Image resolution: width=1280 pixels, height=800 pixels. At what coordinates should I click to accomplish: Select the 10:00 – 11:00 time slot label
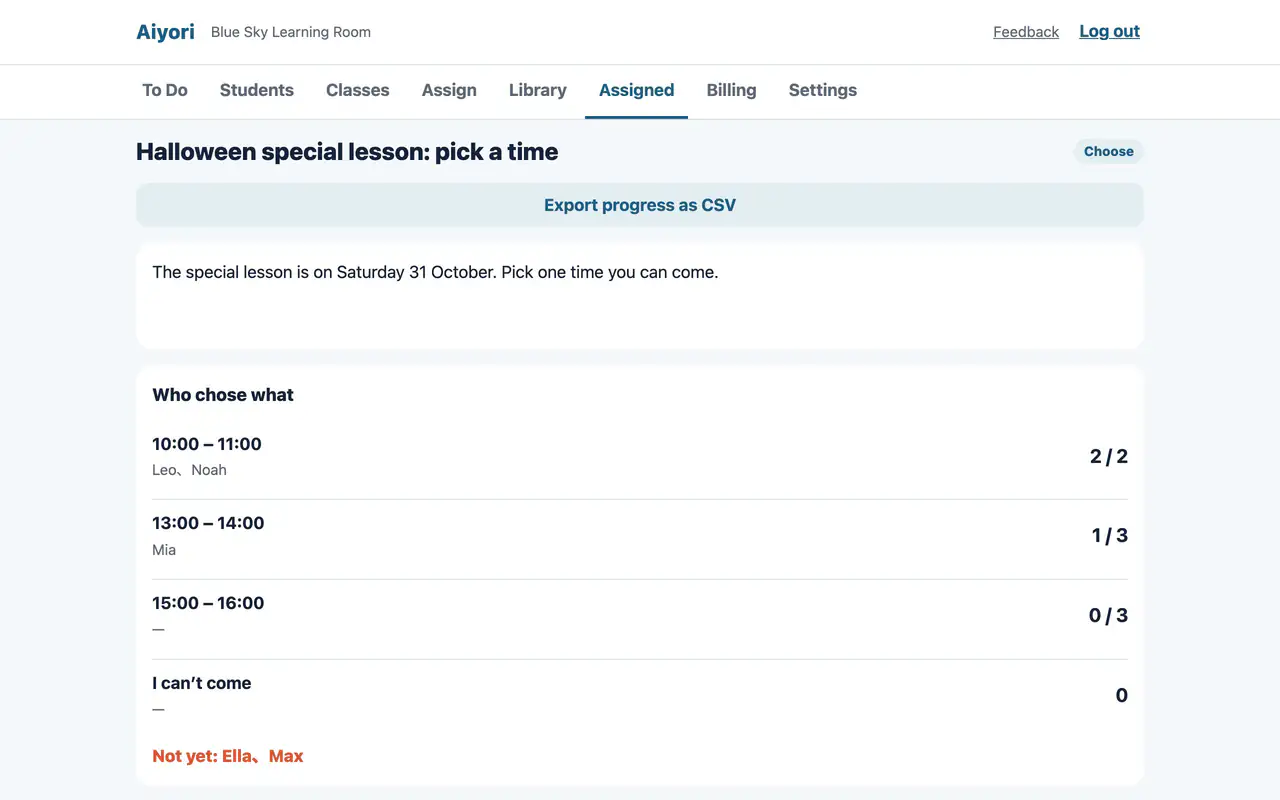click(207, 444)
